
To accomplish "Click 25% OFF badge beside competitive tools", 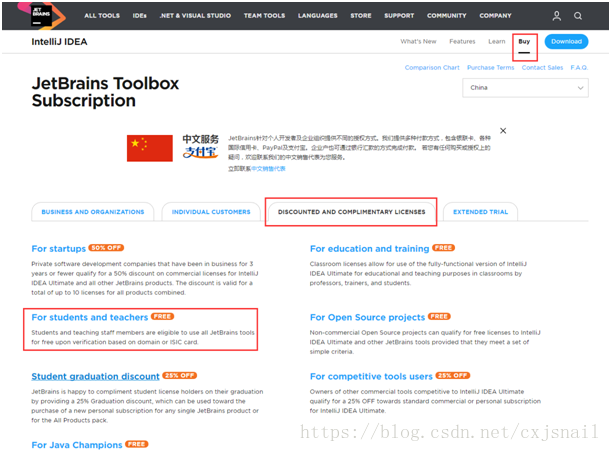I will [x=453, y=376].
